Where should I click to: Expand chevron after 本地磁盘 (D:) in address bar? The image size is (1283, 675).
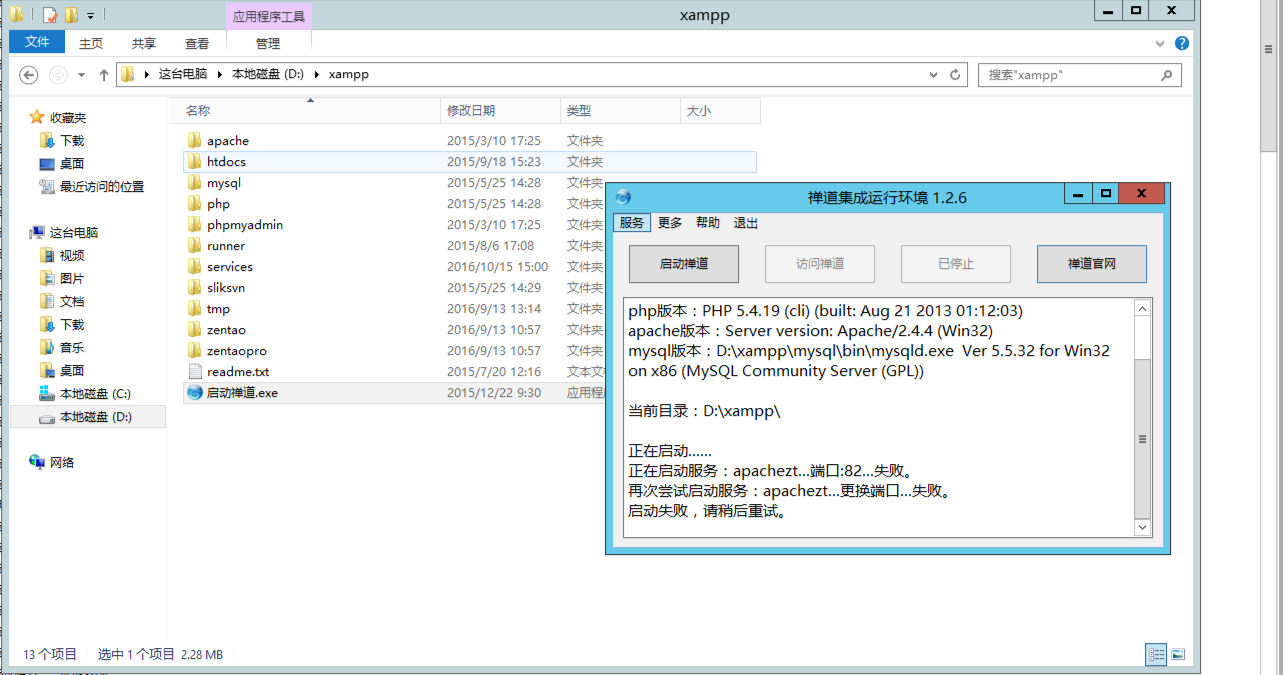pyautogui.click(x=317, y=74)
